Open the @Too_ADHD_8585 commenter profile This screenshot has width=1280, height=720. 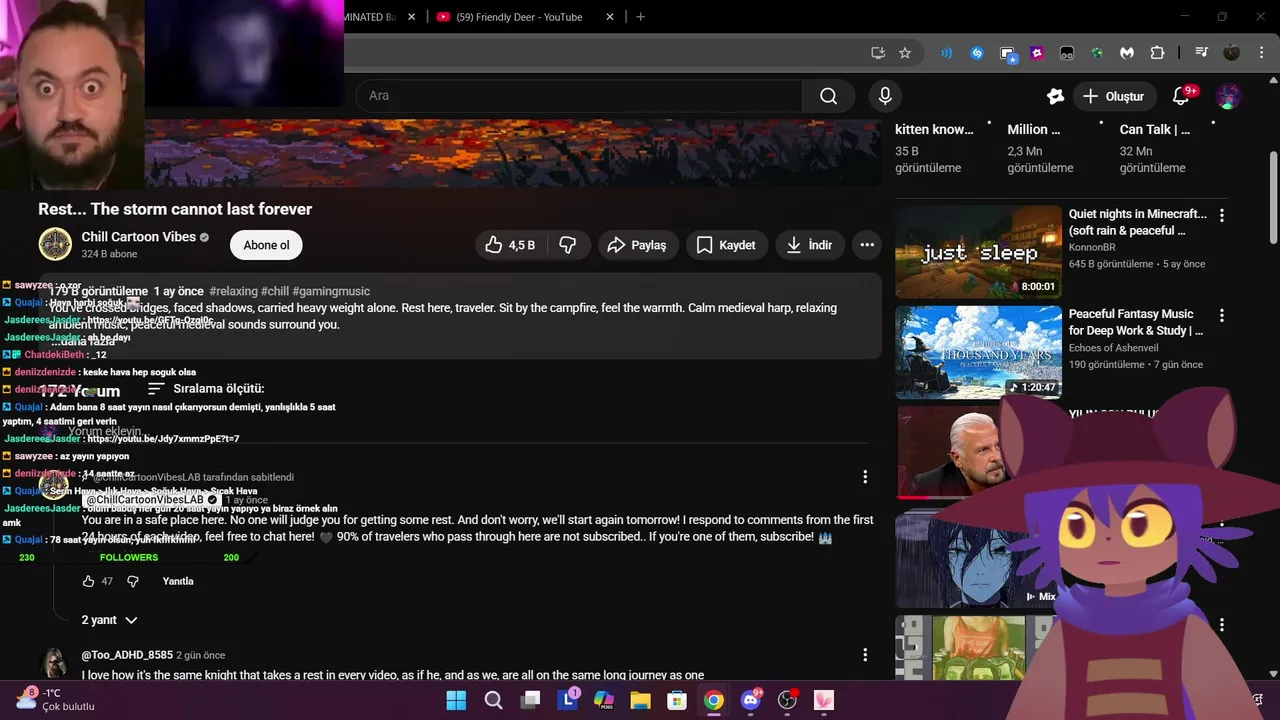point(127,655)
